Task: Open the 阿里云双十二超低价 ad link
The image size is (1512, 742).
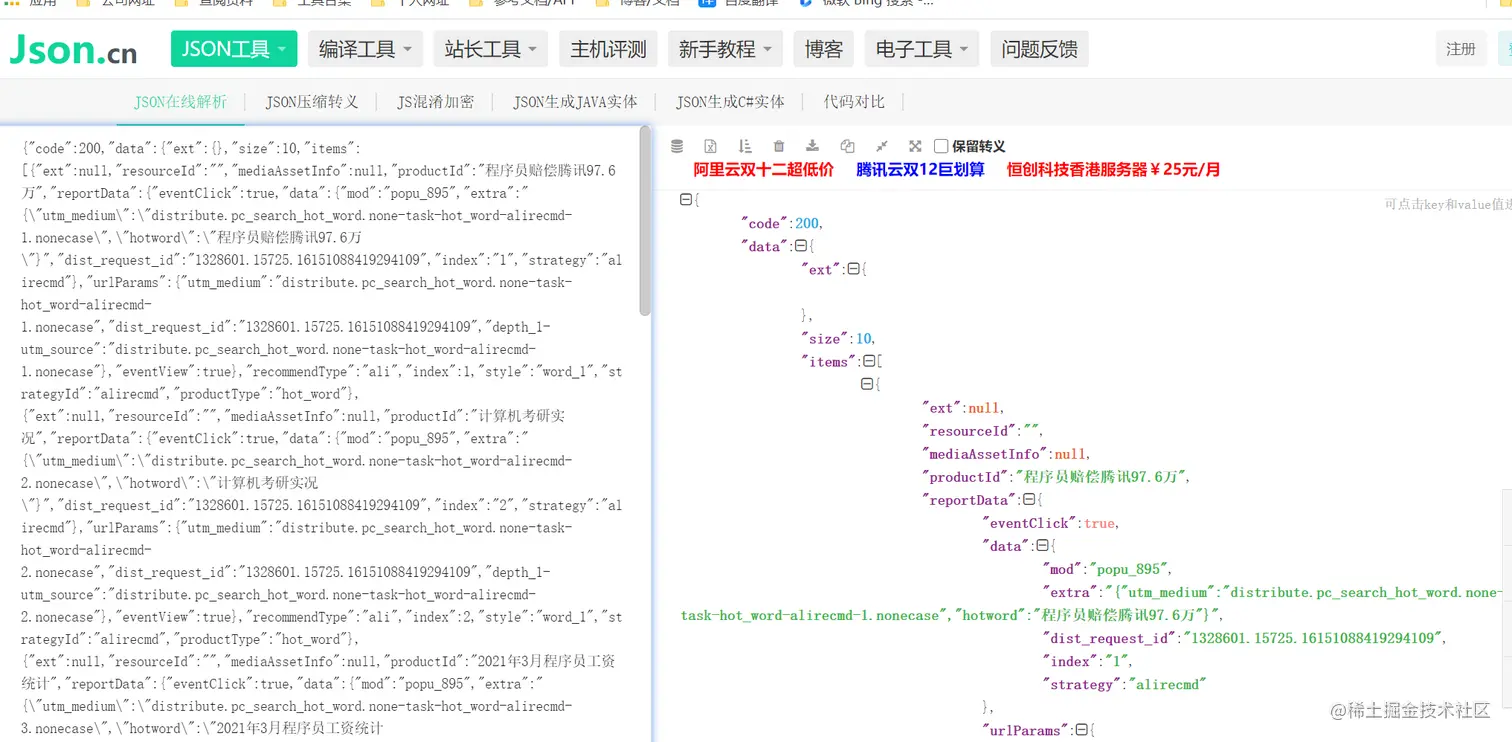Action: (764, 170)
